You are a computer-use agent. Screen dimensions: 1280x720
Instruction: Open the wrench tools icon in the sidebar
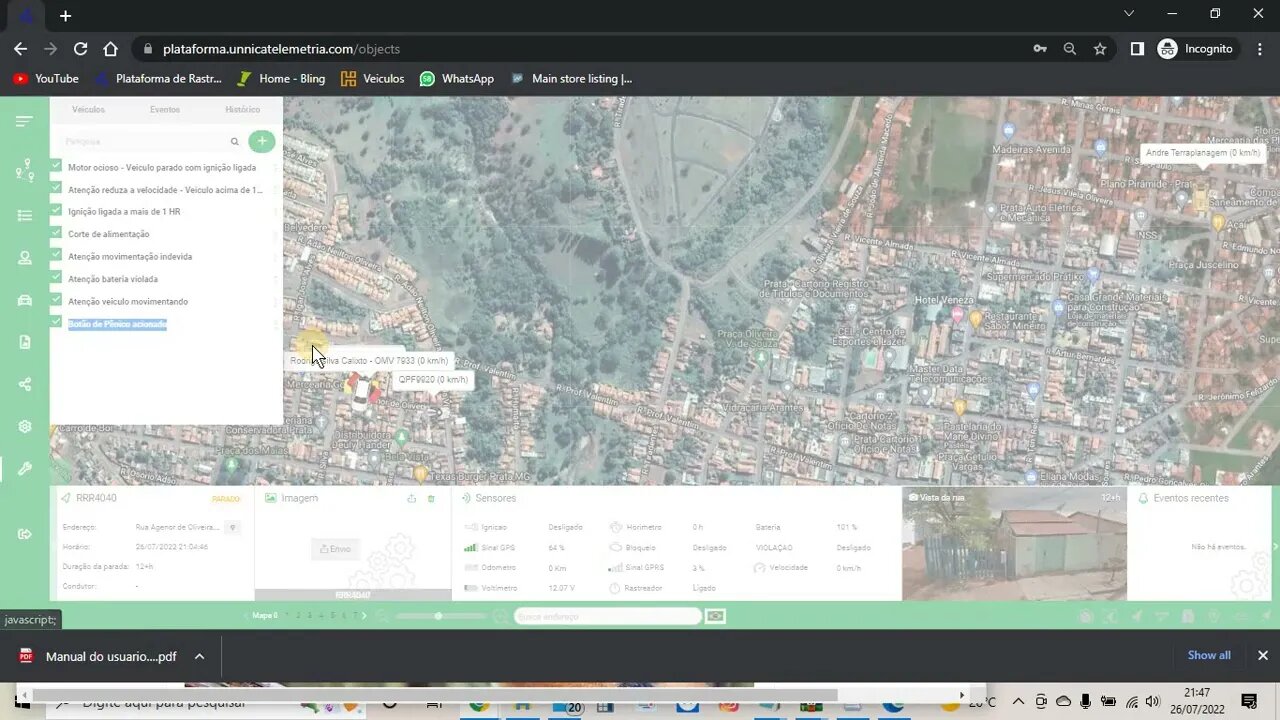(x=24, y=469)
